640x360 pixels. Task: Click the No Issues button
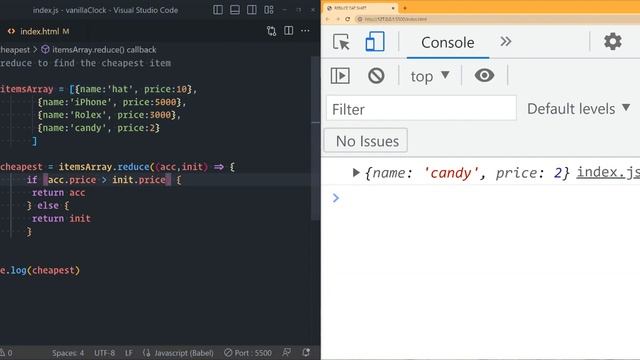coord(366,141)
